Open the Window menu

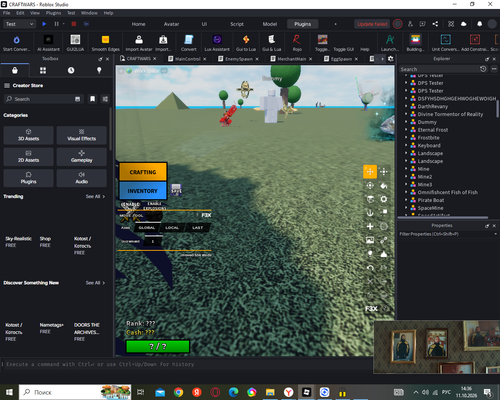click(x=89, y=13)
